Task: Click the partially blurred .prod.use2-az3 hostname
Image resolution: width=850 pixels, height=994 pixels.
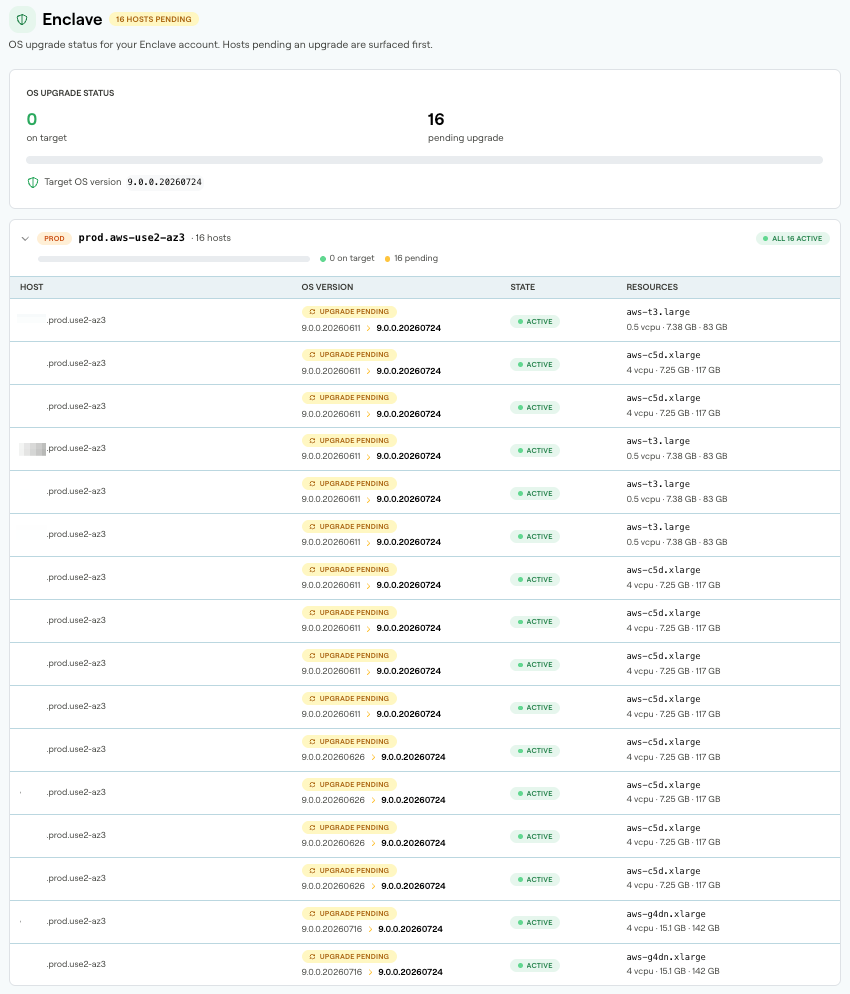Action: click(63, 448)
